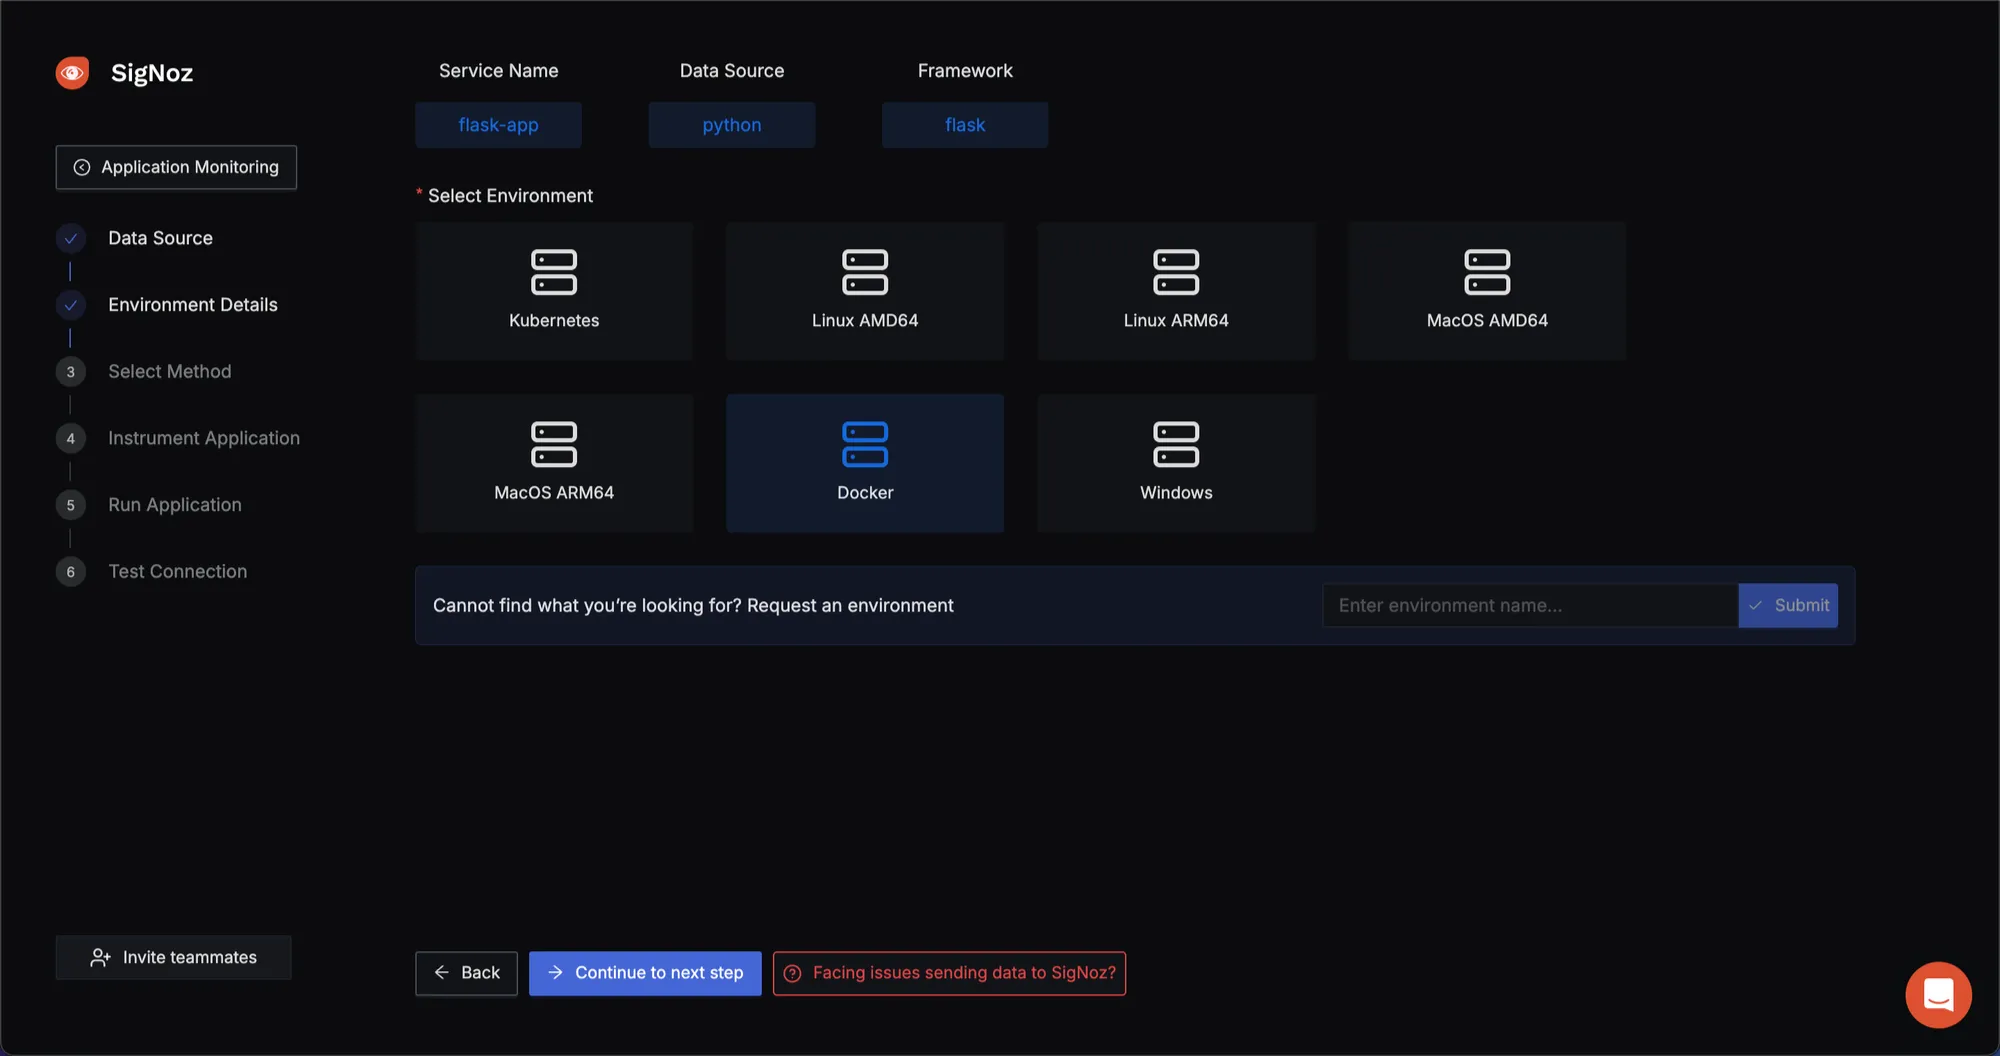Image resolution: width=2000 pixels, height=1056 pixels.
Task: Pick the MacOS AMD64 environment
Action: tap(1487, 291)
